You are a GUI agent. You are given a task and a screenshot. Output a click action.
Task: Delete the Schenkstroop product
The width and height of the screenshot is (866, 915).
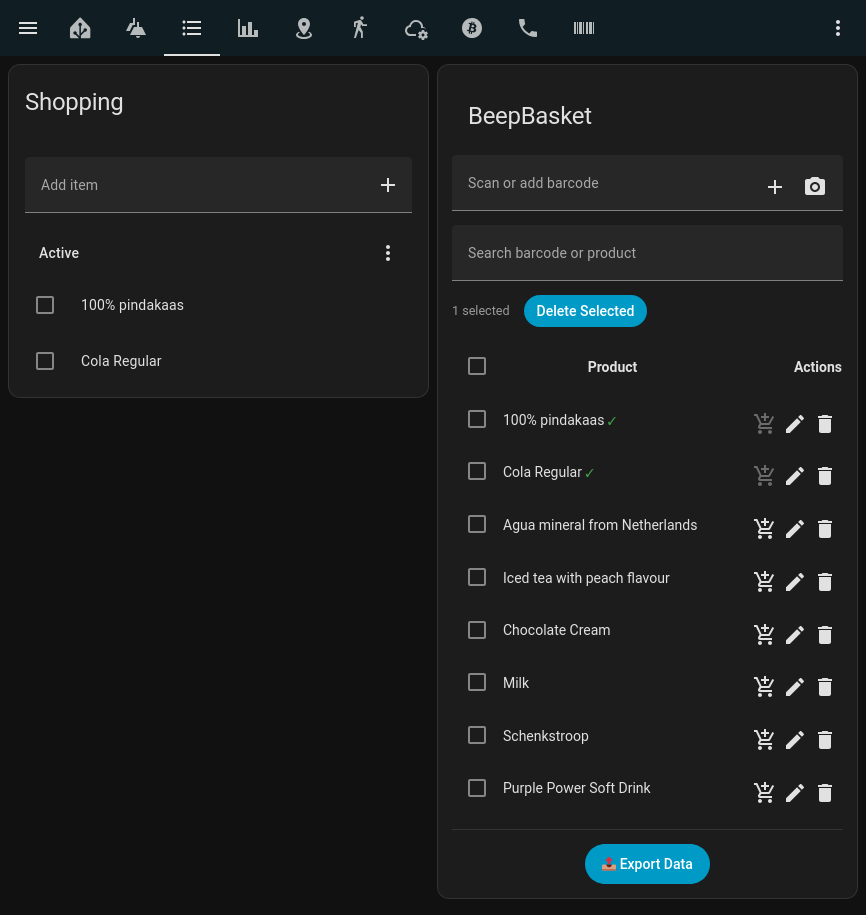825,740
